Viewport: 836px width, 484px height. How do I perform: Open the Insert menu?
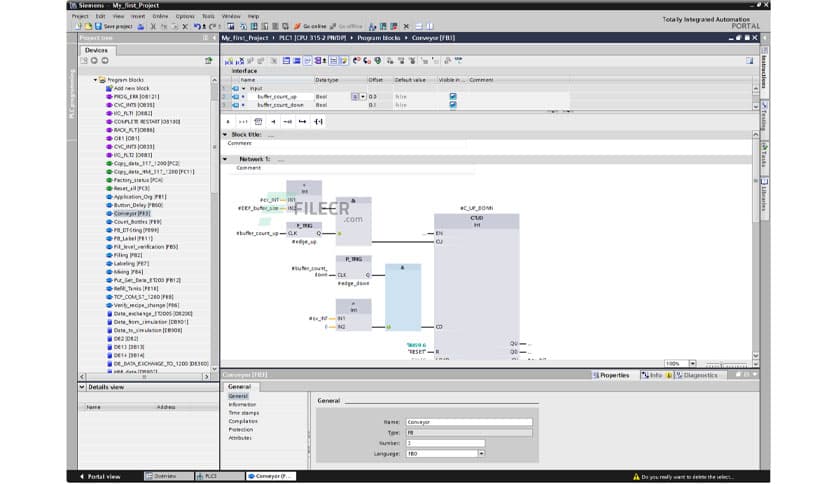tap(138, 16)
